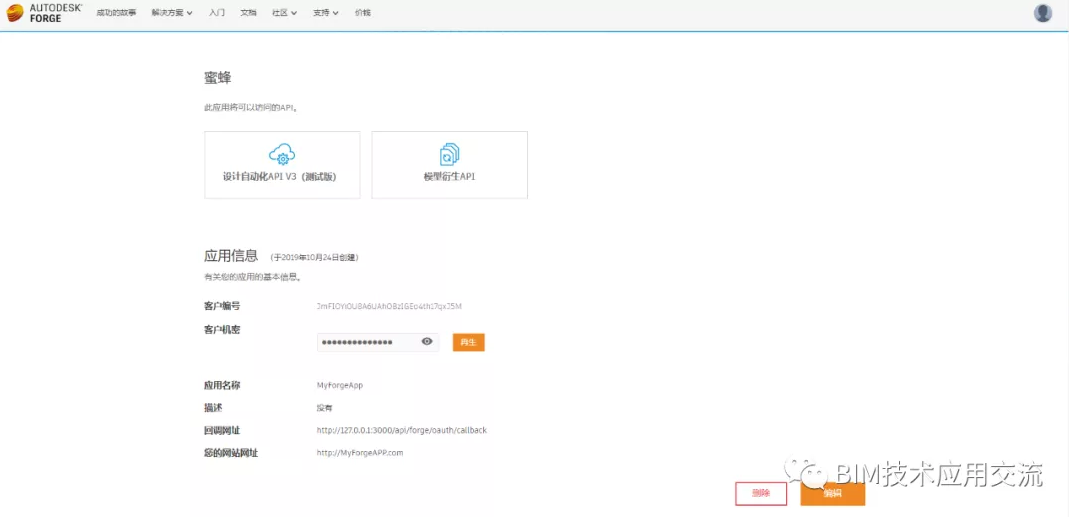Click the orange 编辑 edit button
The height and width of the screenshot is (517, 1069).
coord(832,494)
